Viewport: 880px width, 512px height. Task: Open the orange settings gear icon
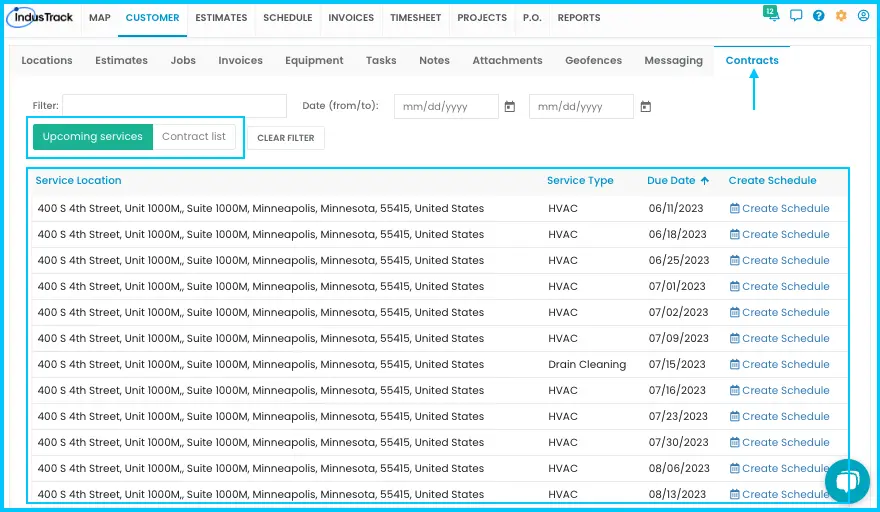[841, 16]
